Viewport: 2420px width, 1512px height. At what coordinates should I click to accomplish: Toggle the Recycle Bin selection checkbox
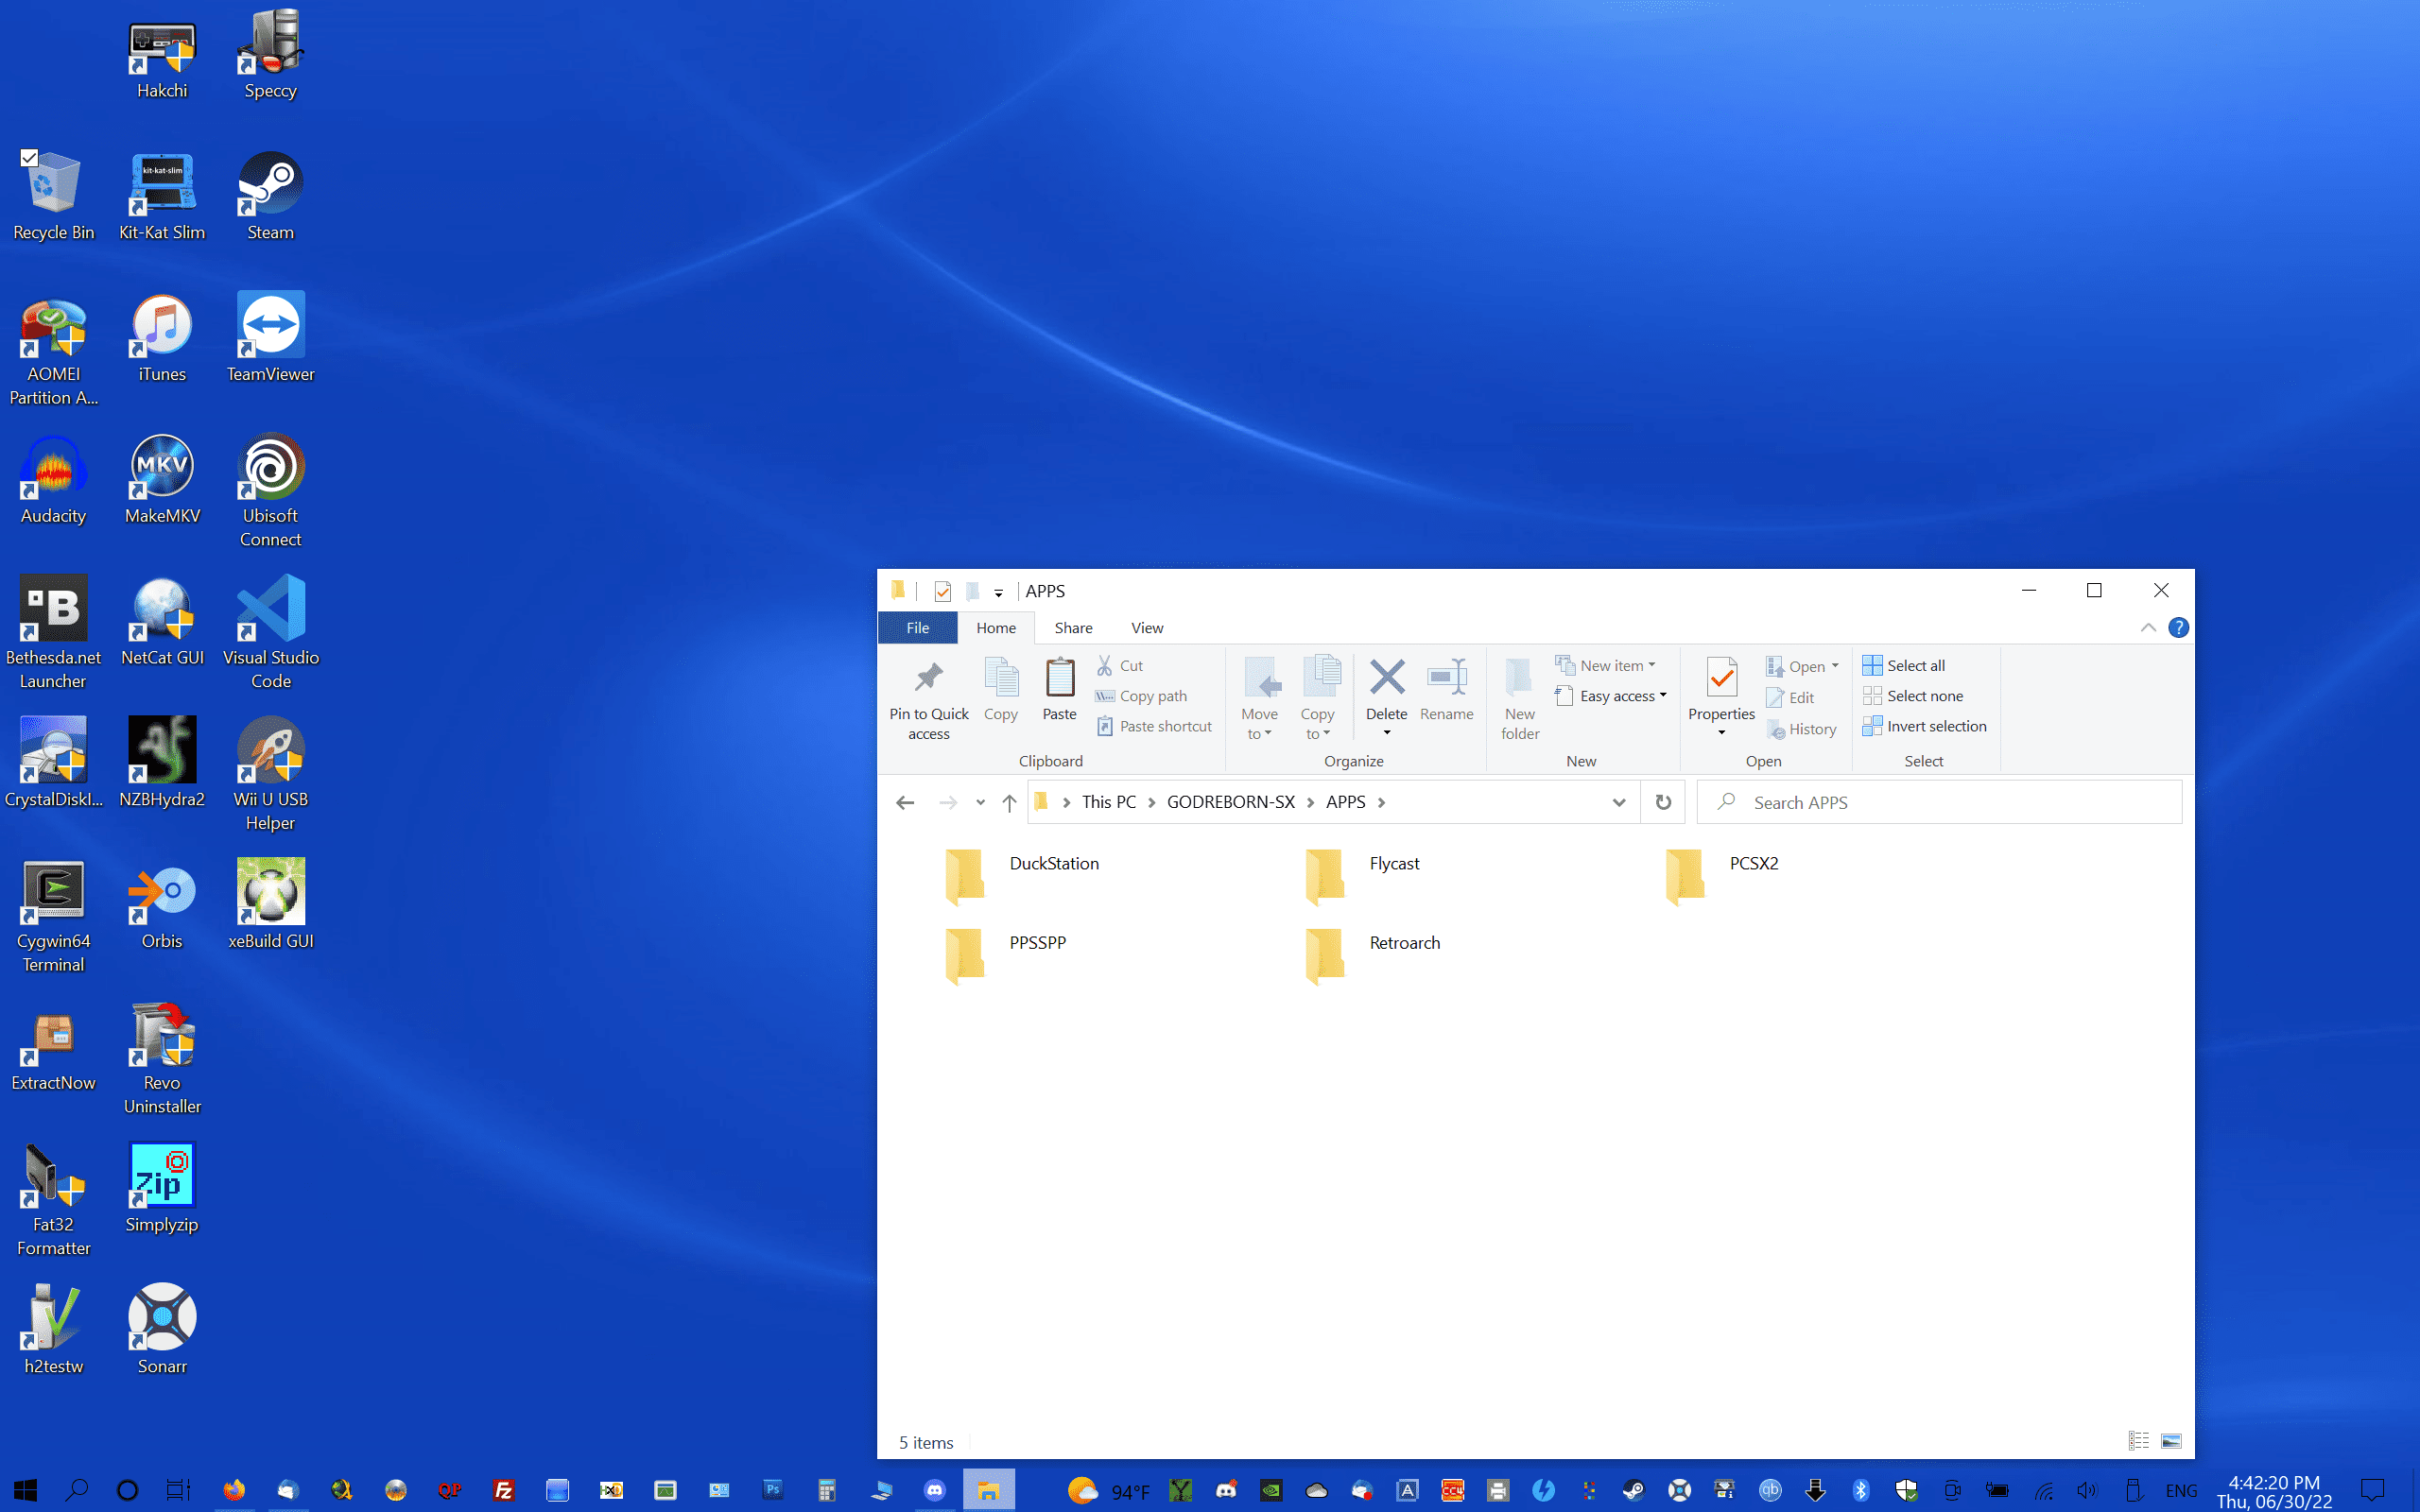click(x=29, y=158)
